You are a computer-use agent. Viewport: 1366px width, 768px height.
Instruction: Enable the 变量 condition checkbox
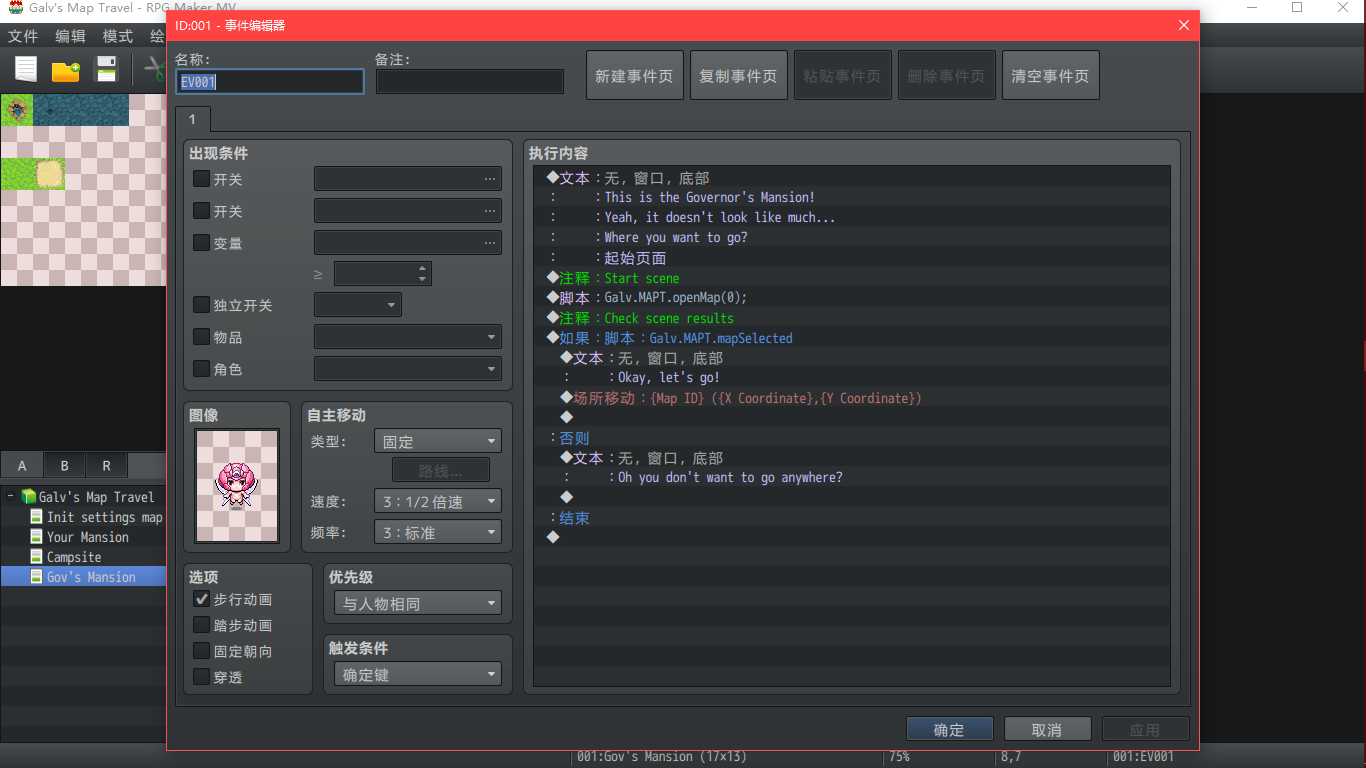(x=201, y=243)
